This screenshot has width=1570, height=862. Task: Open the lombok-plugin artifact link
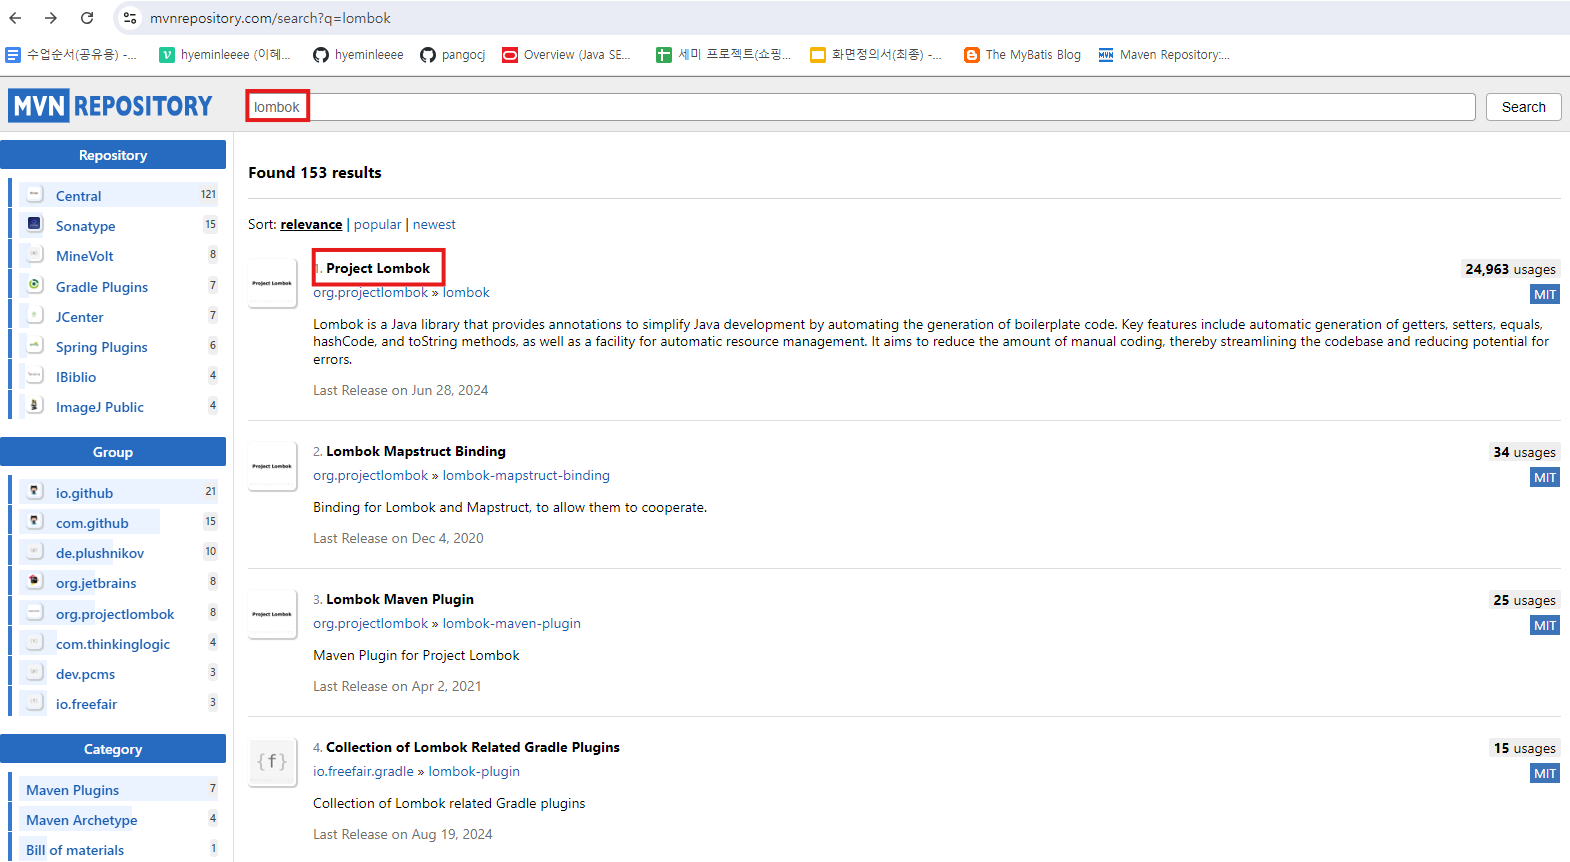pyautogui.click(x=474, y=772)
